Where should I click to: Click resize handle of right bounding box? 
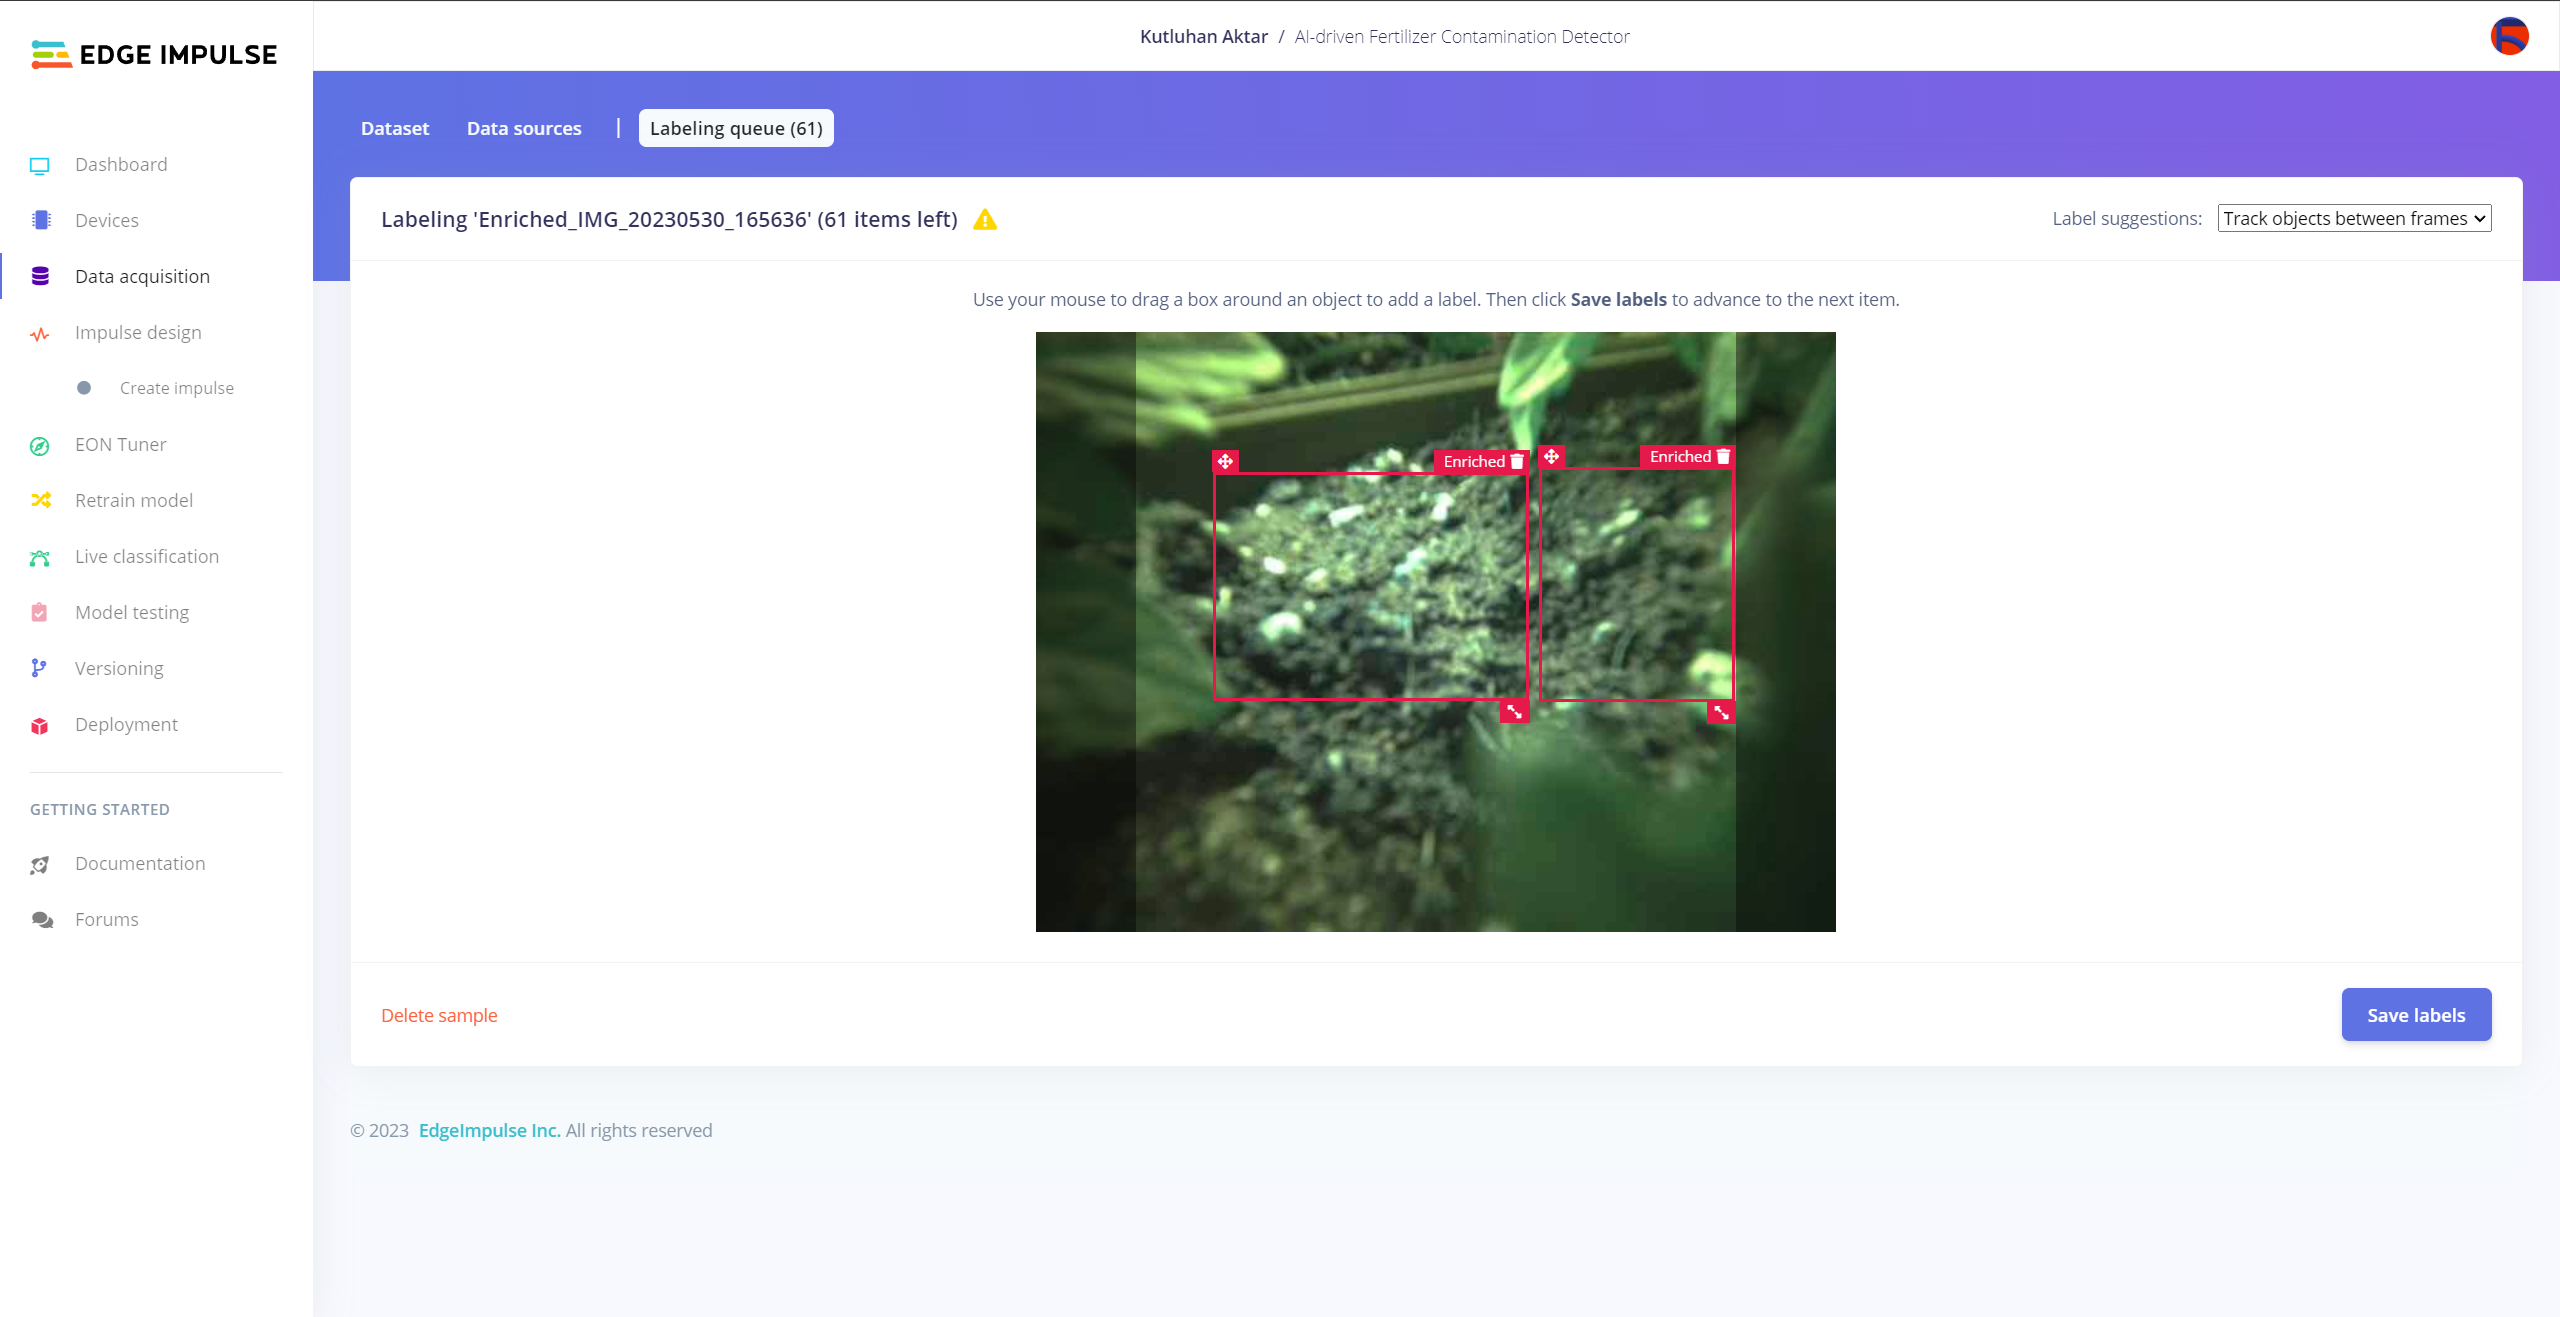[1721, 712]
